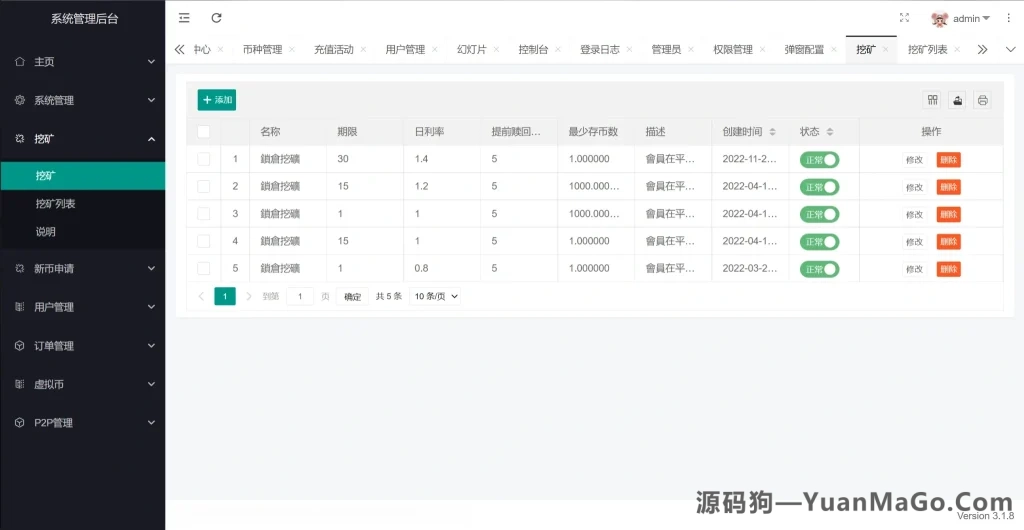Click the 确定 pagination button
Viewport: 1024px width, 530px height.
pyautogui.click(x=353, y=296)
